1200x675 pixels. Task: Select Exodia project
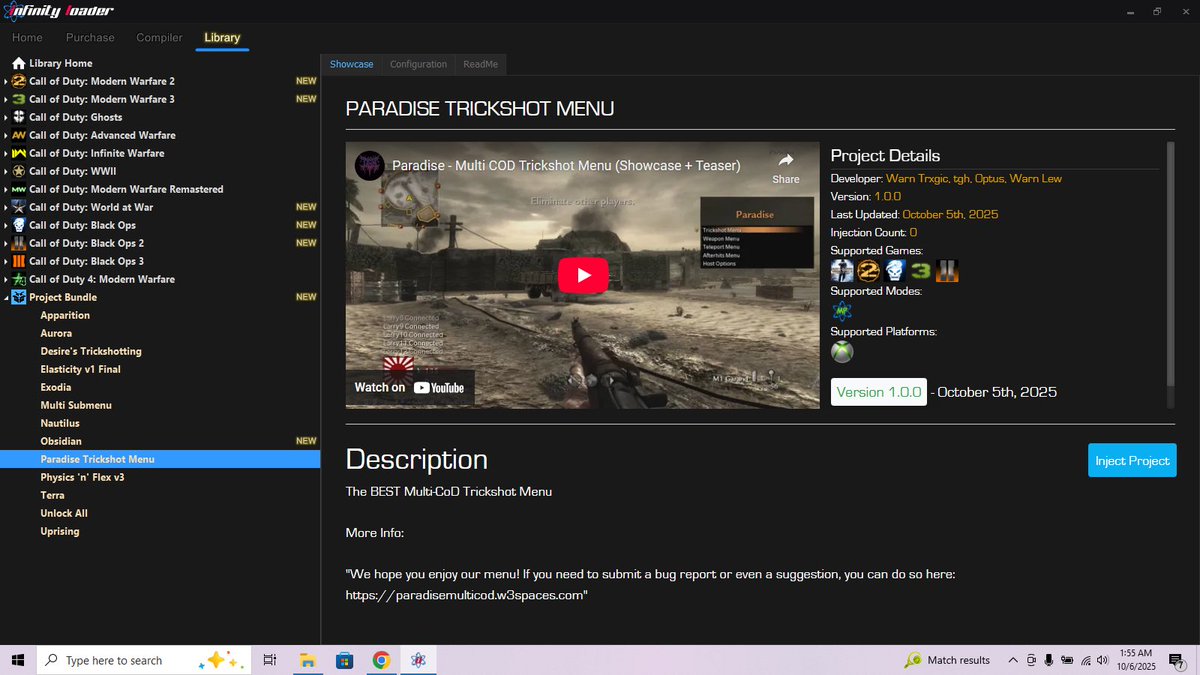[56, 387]
